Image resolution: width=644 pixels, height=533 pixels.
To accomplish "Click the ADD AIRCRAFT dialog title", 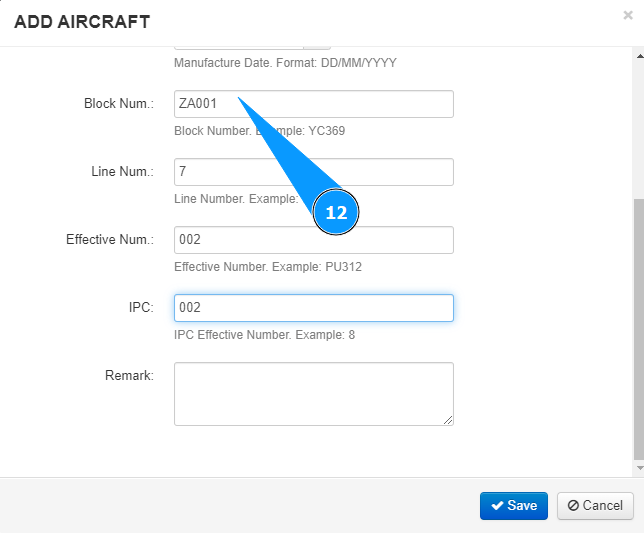I will click(x=82, y=21).
